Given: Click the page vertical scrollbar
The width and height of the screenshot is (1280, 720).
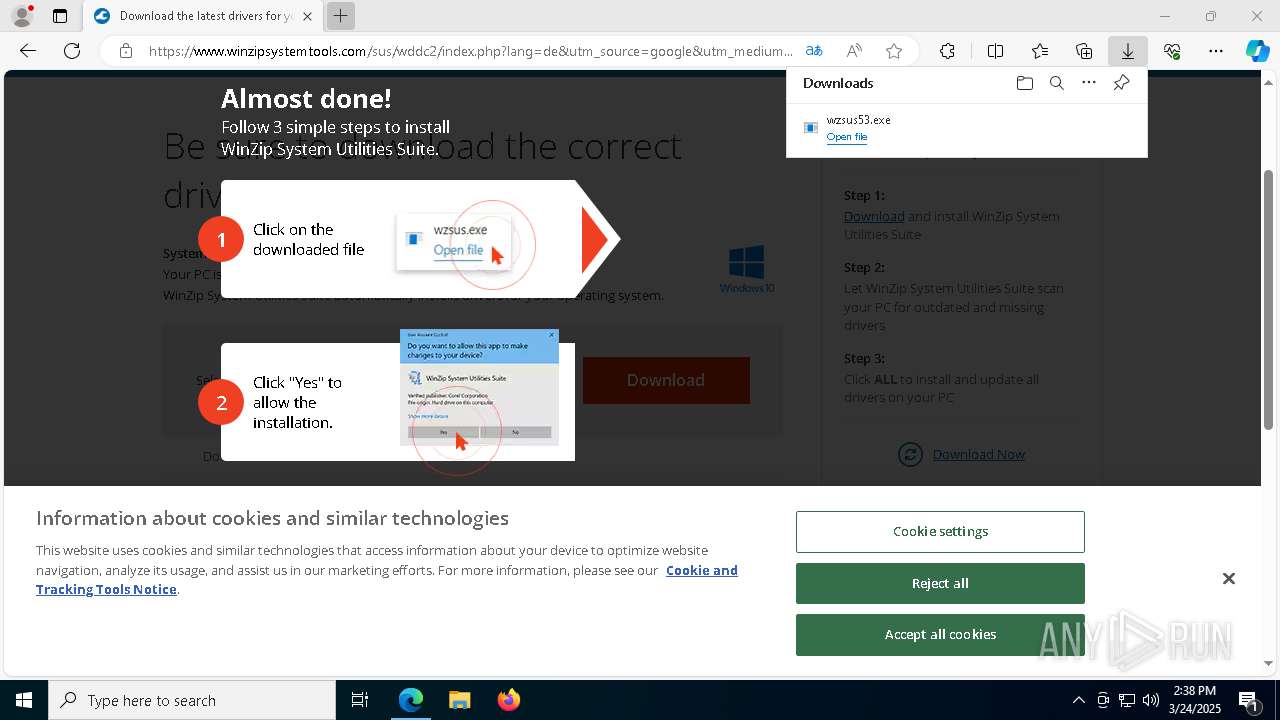Looking at the screenshot, I should coord(1269,300).
